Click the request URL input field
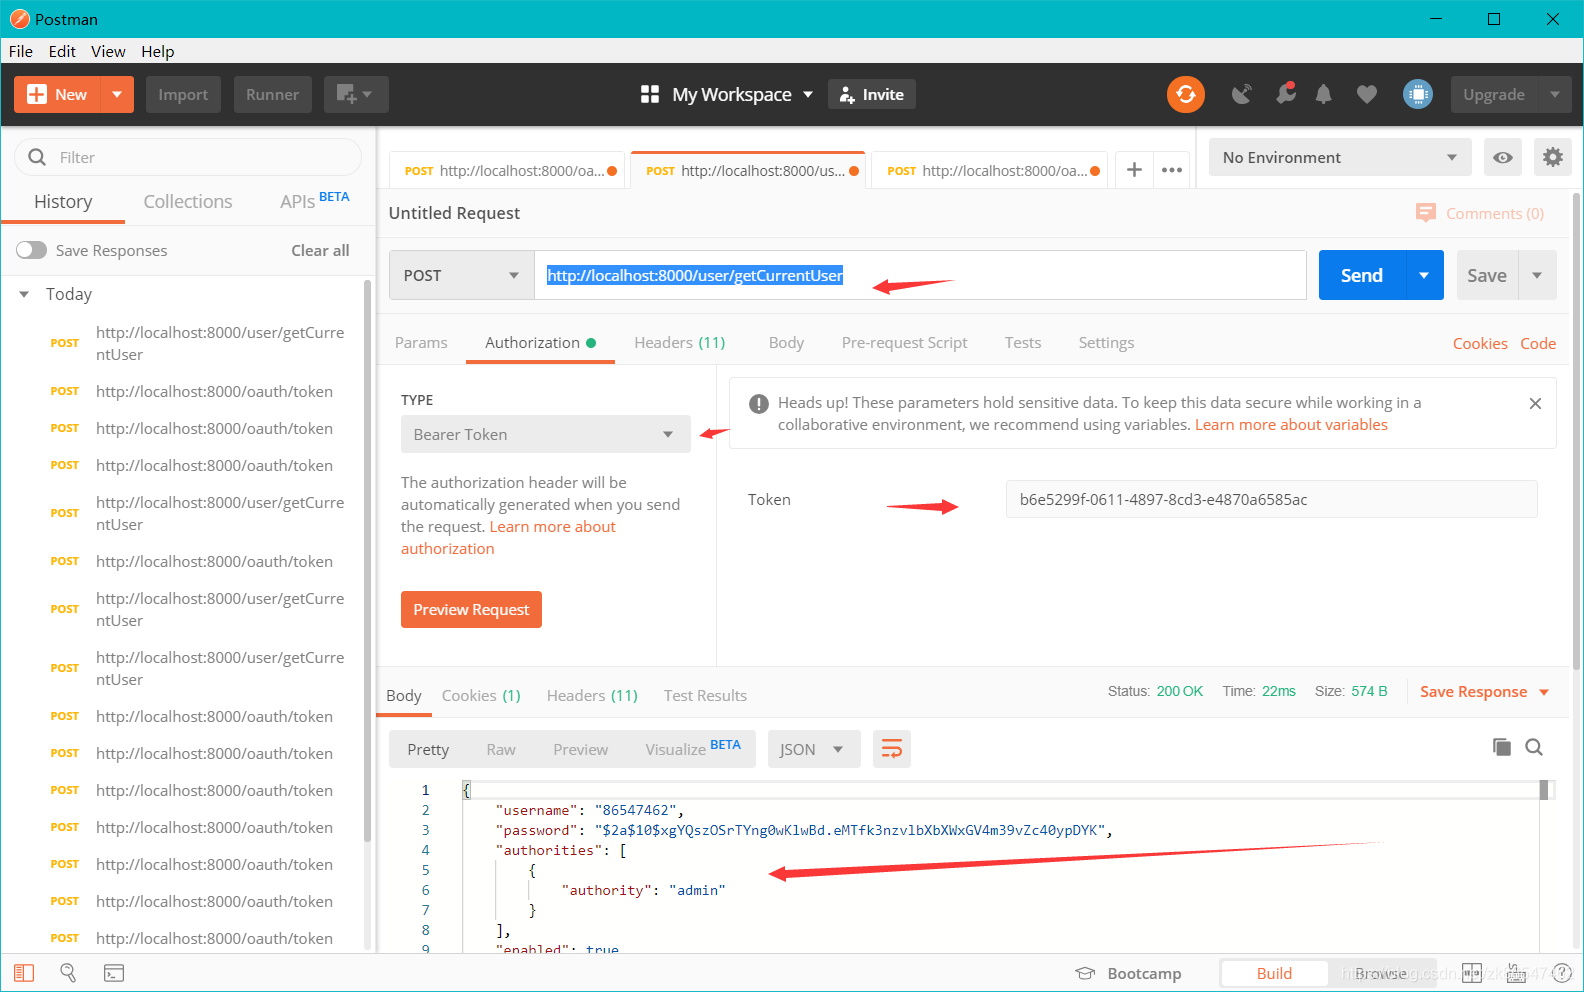This screenshot has width=1584, height=992. coord(920,275)
